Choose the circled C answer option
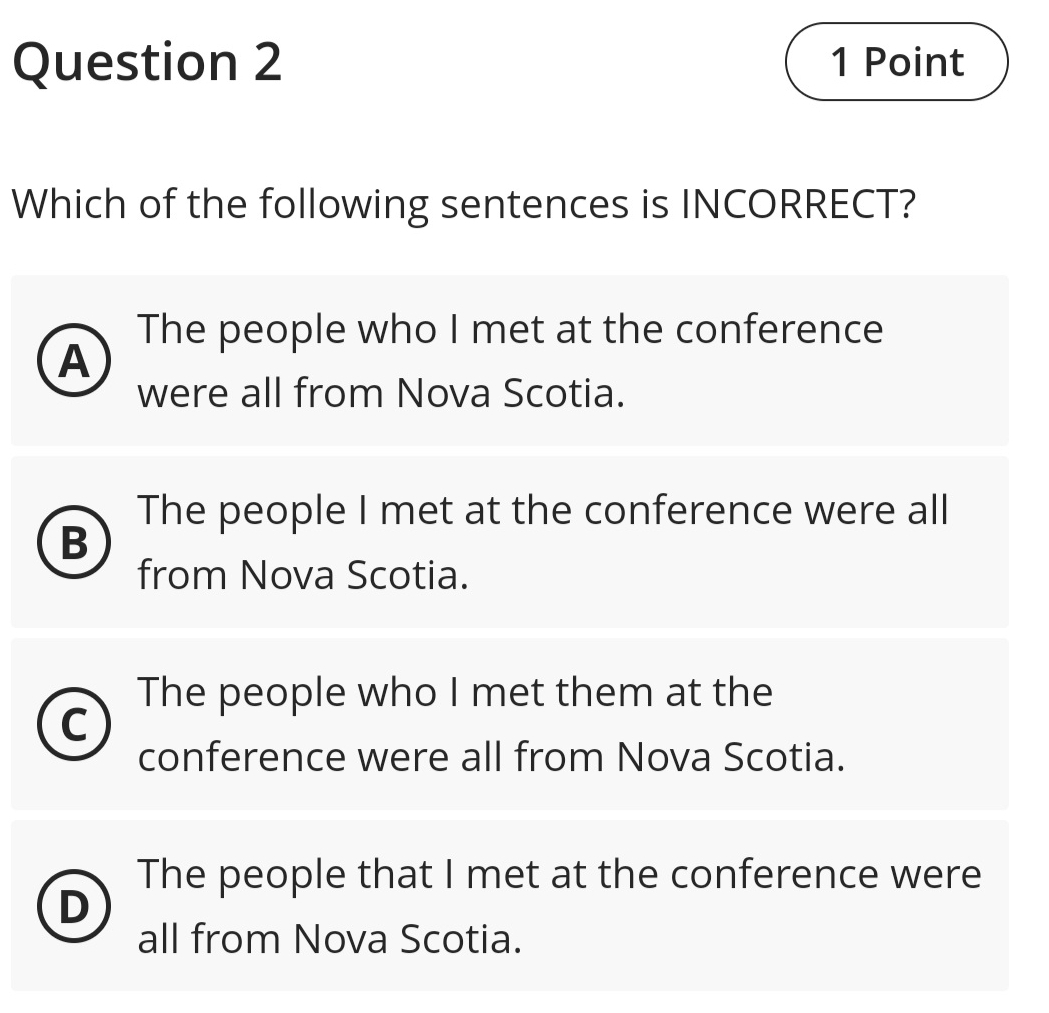 70,724
